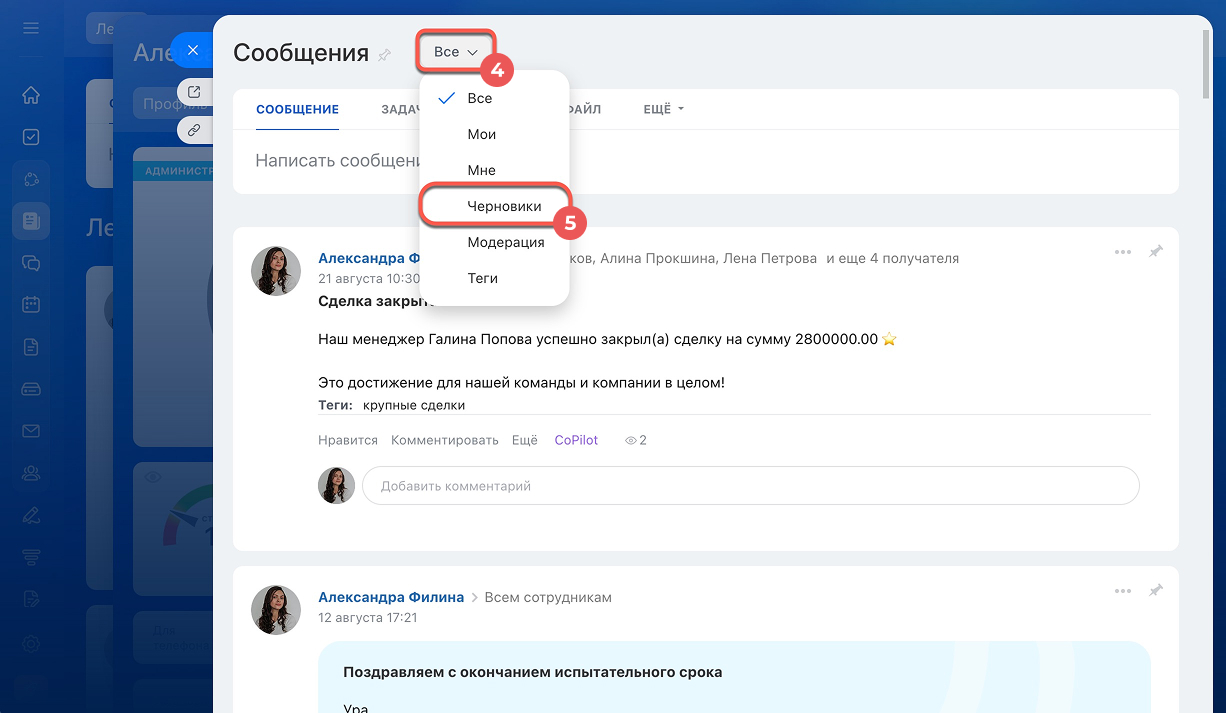Open the signature pen icon in sidebar
The width and height of the screenshot is (1226, 713).
[x=31, y=515]
